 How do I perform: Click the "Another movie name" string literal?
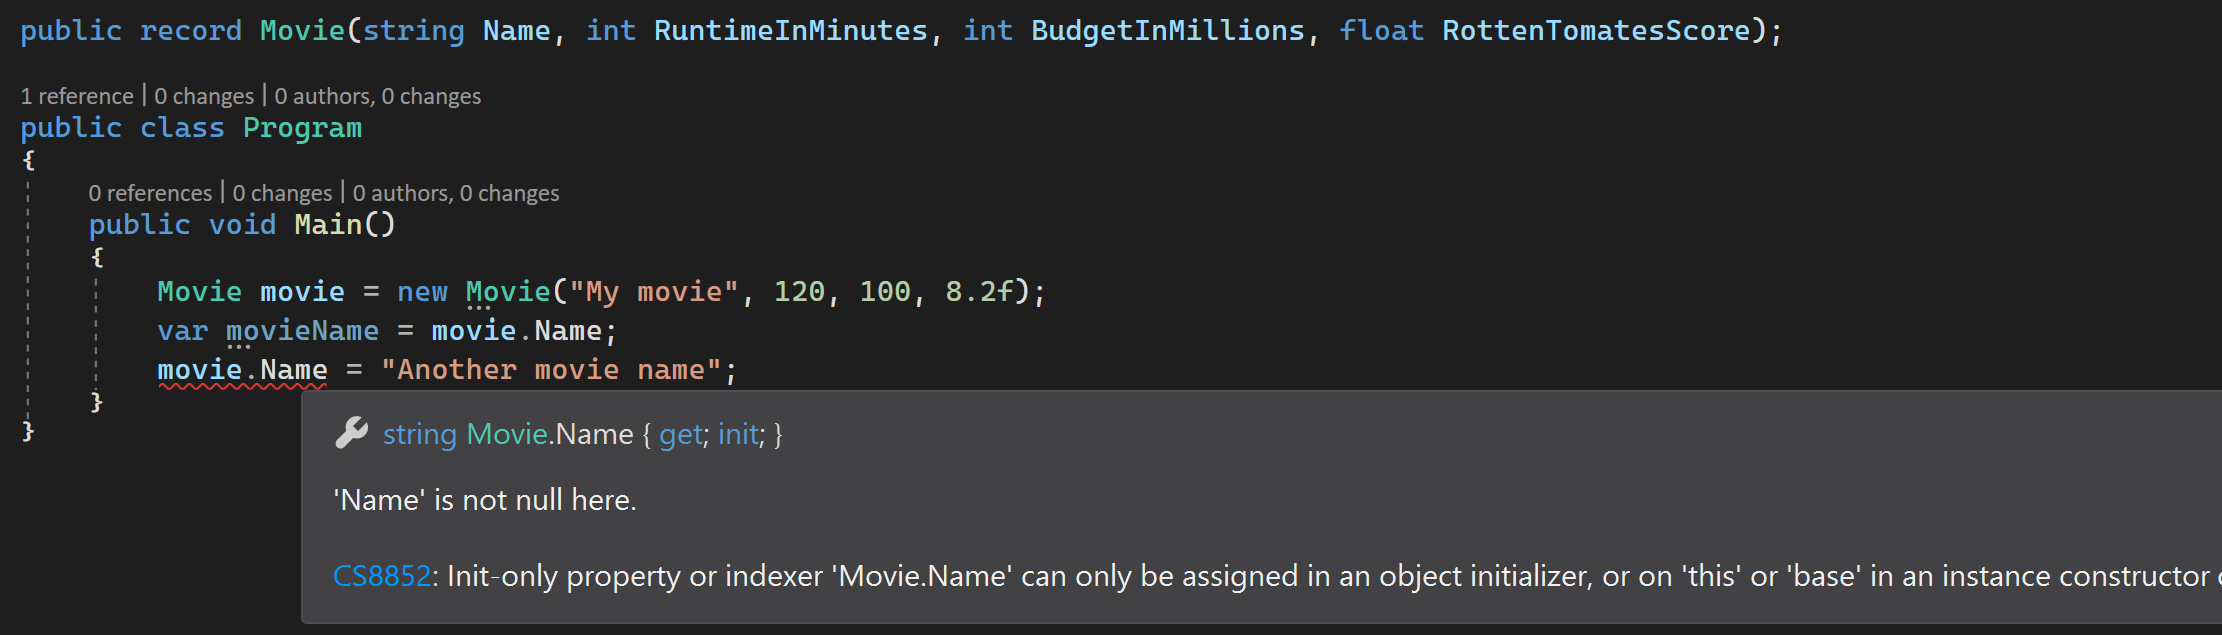pyautogui.click(x=558, y=369)
